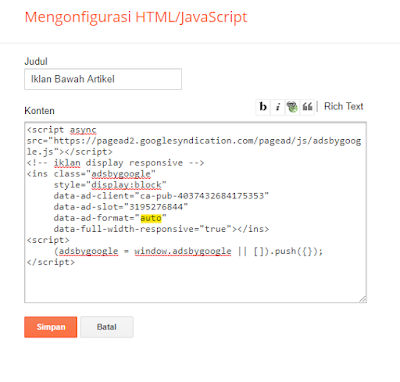The width and height of the screenshot is (400, 382).
Task: Click the closing </script> line
Action: pyautogui.click(x=51, y=262)
